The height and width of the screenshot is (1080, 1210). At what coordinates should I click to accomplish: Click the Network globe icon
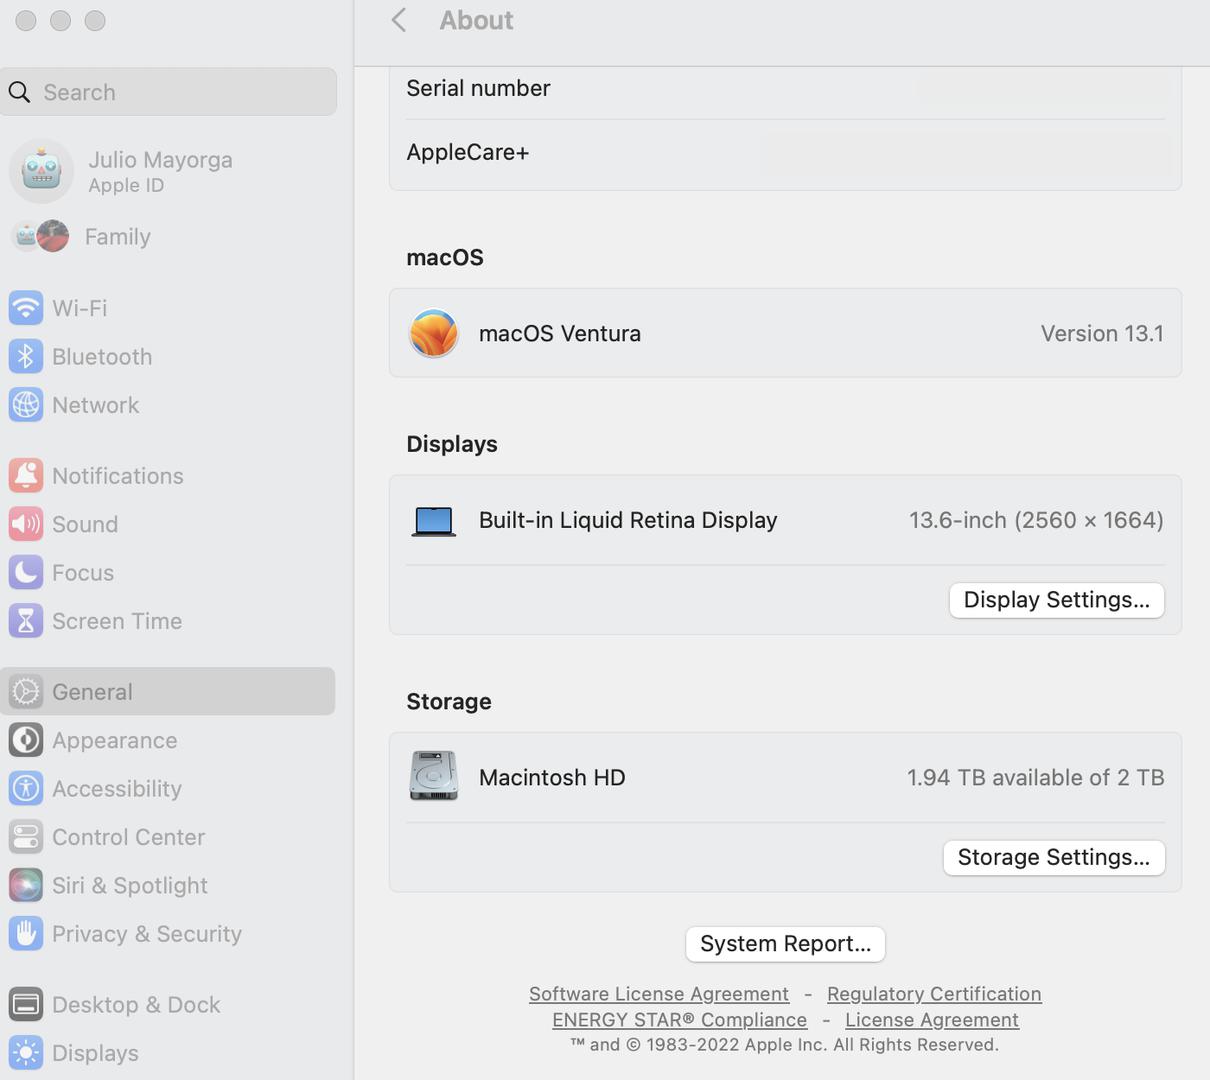(26, 405)
